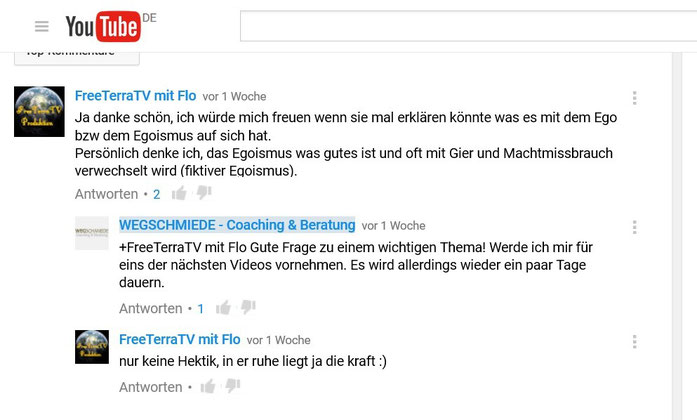Like the 'nur keine Hektik' comment
Image resolution: width=697 pixels, height=420 pixels.
pyautogui.click(x=208, y=386)
